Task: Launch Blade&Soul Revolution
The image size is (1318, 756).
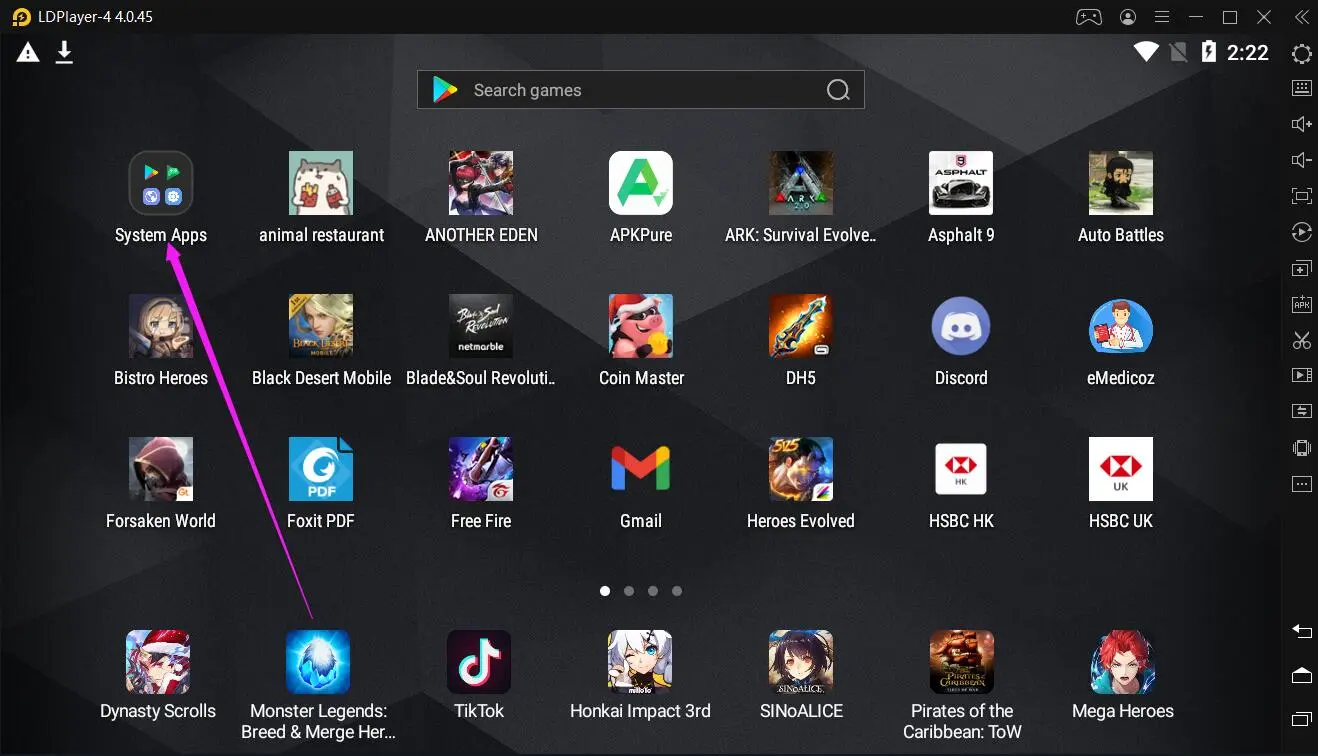Action: pos(481,326)
